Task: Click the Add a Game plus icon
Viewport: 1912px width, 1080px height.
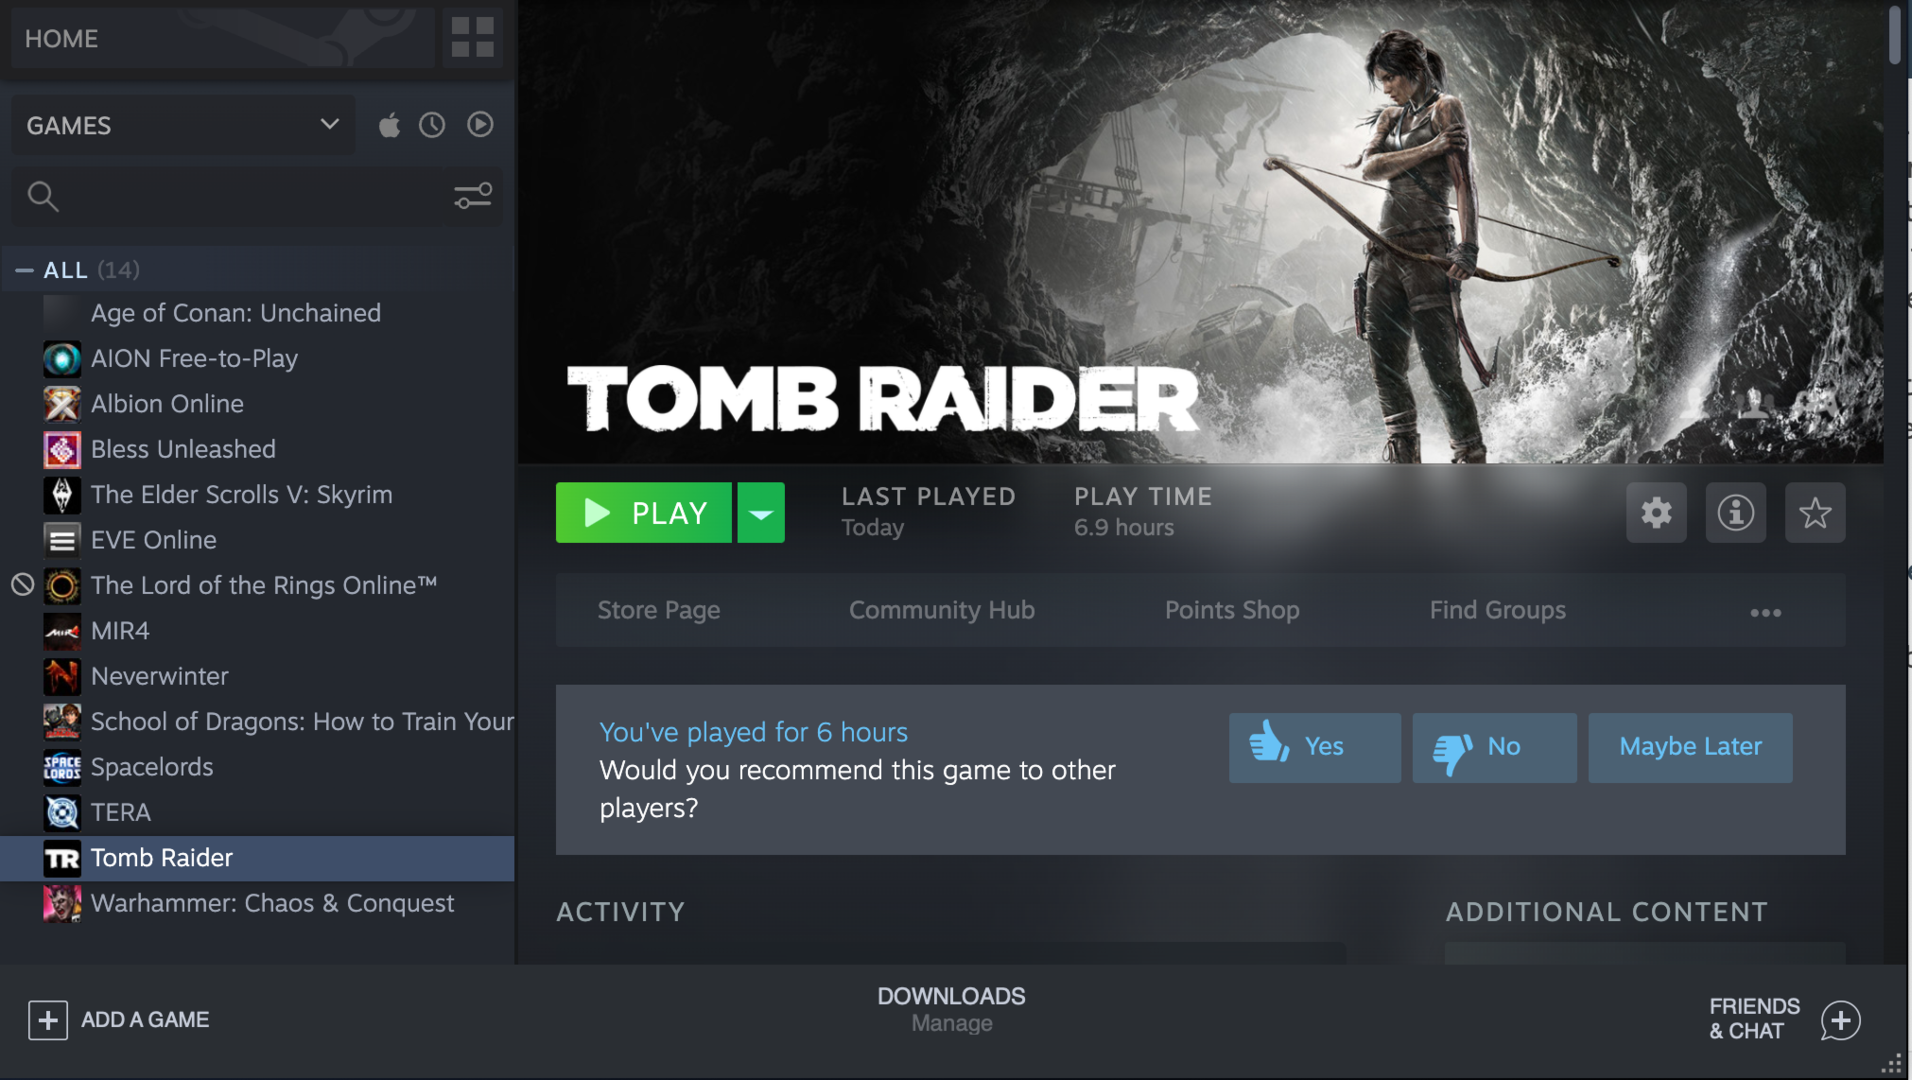Action: pyautogui.click(x=48, y=1020)
